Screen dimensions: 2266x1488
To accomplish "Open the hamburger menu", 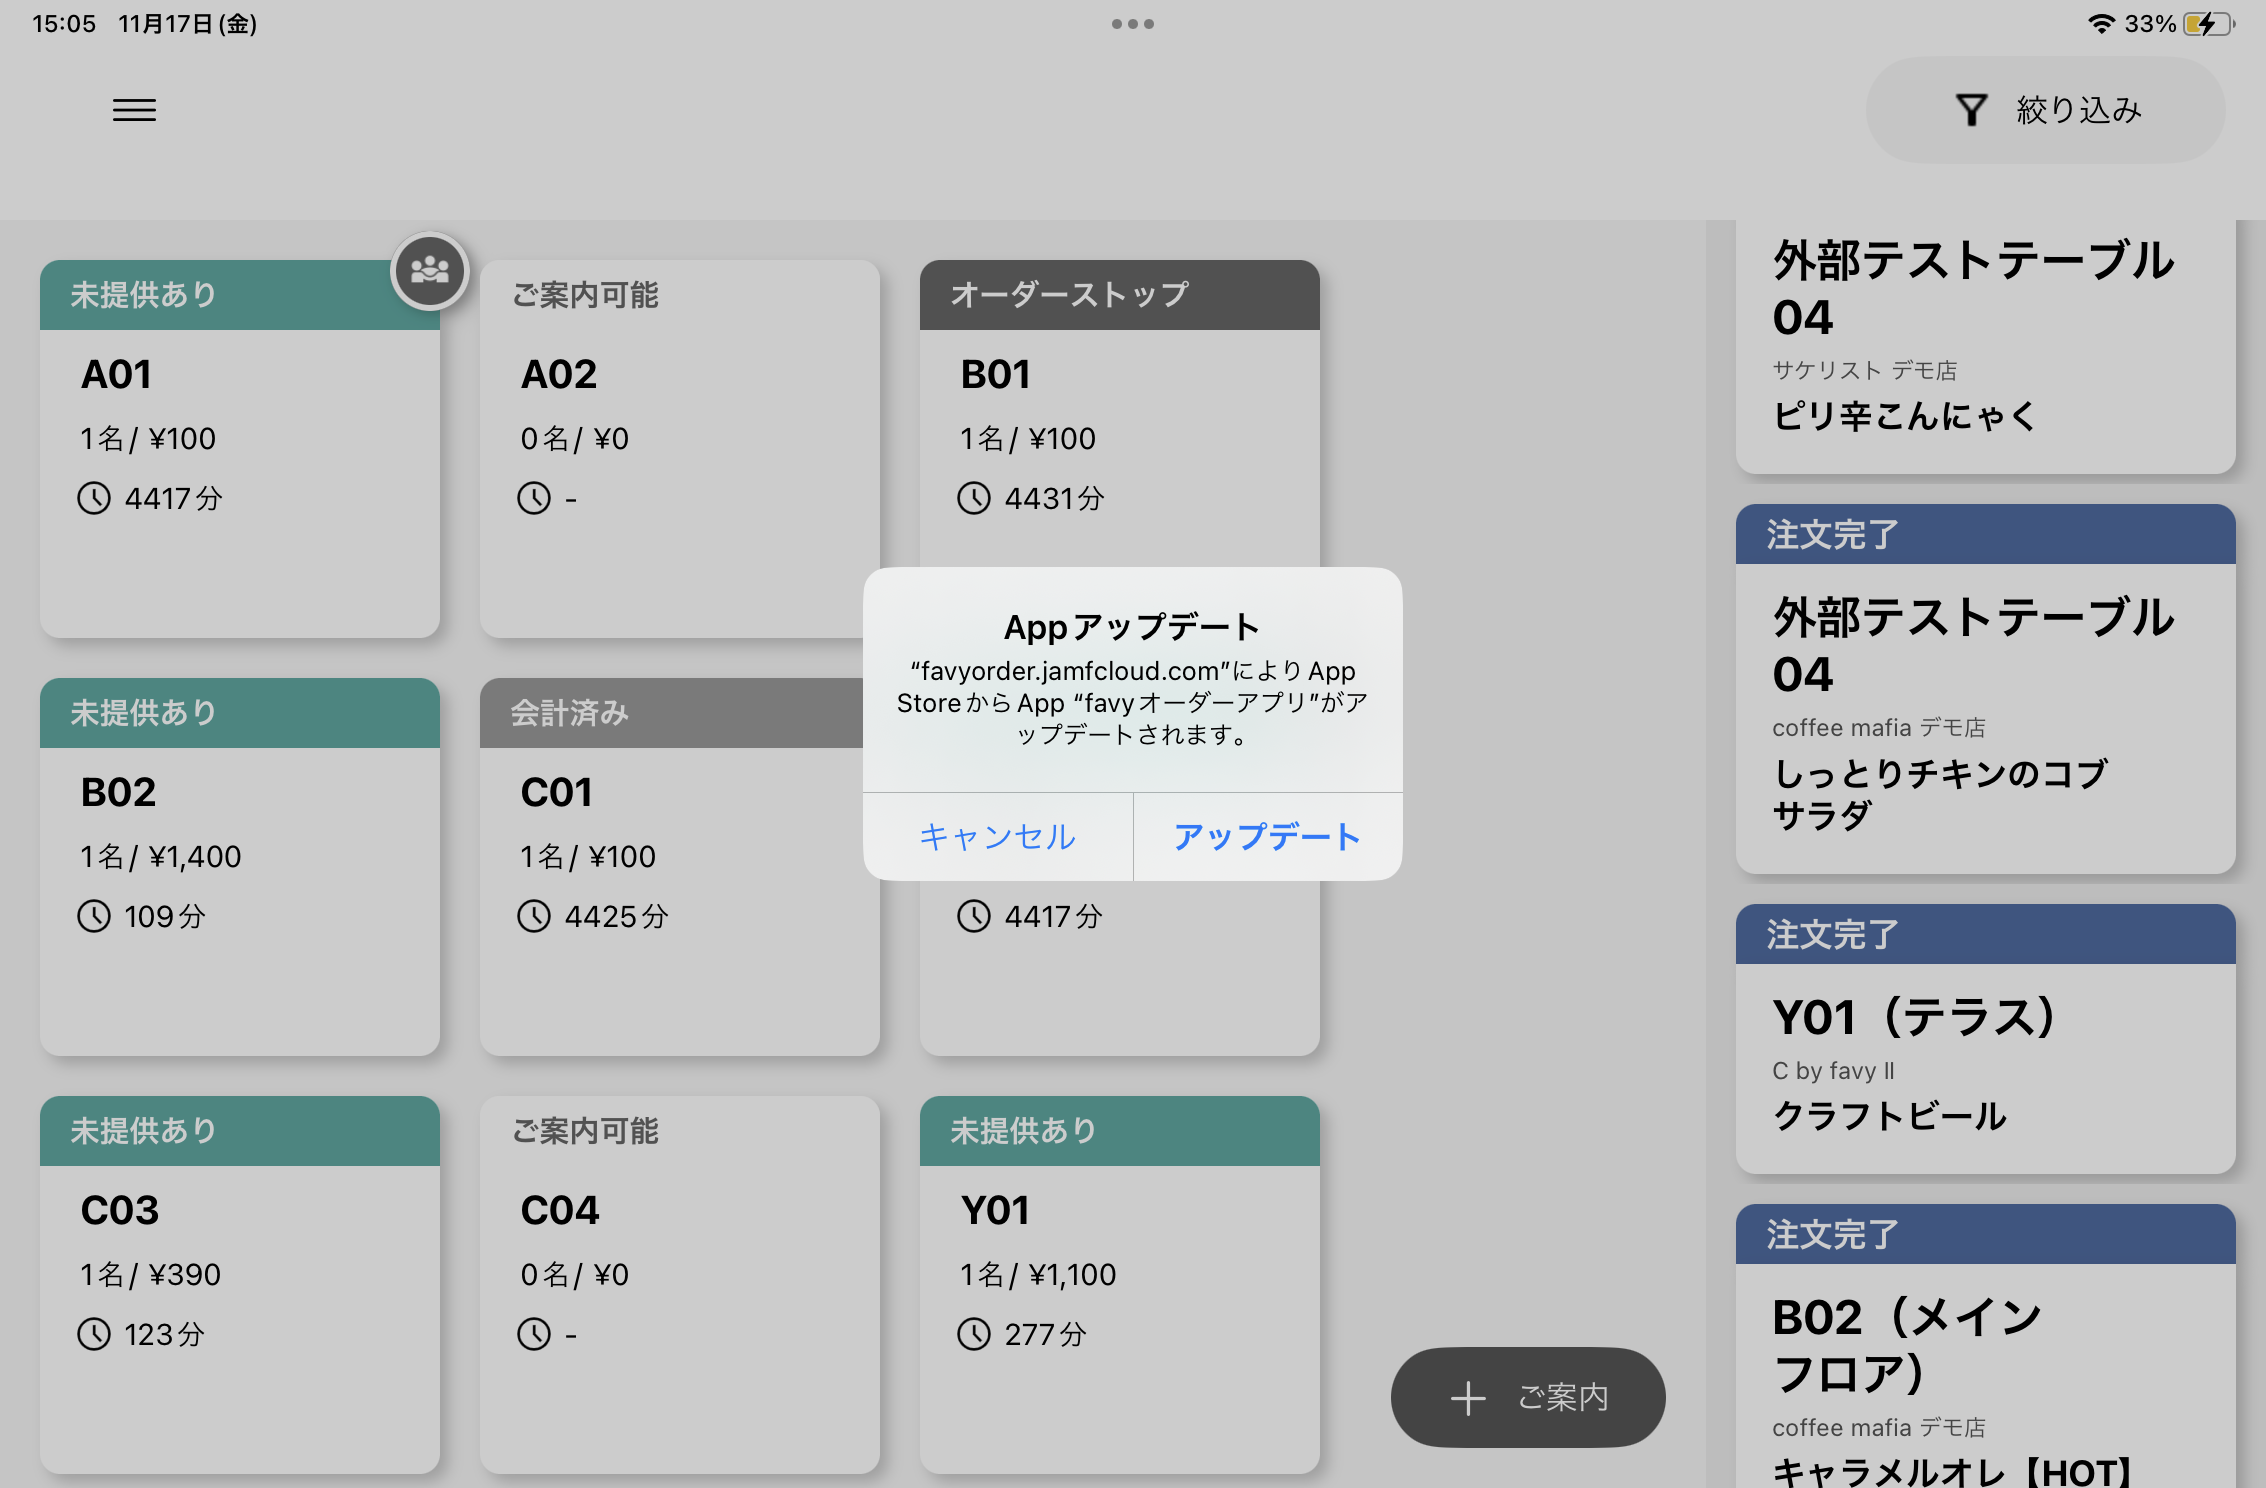I will pos(134,110).
